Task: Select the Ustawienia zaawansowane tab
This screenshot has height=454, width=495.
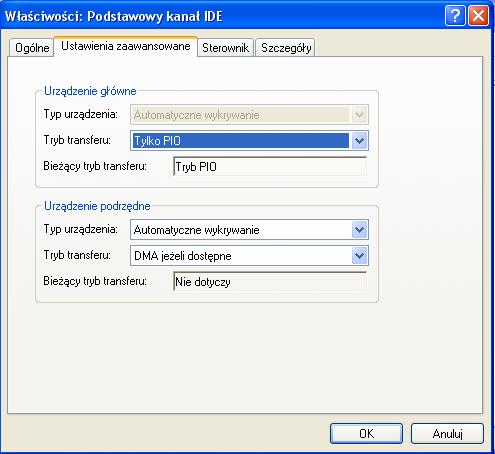Action: (126, 46)
